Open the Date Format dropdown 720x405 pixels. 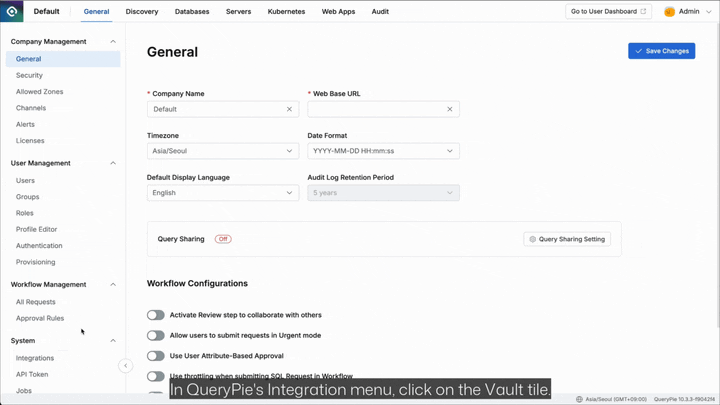point(383,151)
